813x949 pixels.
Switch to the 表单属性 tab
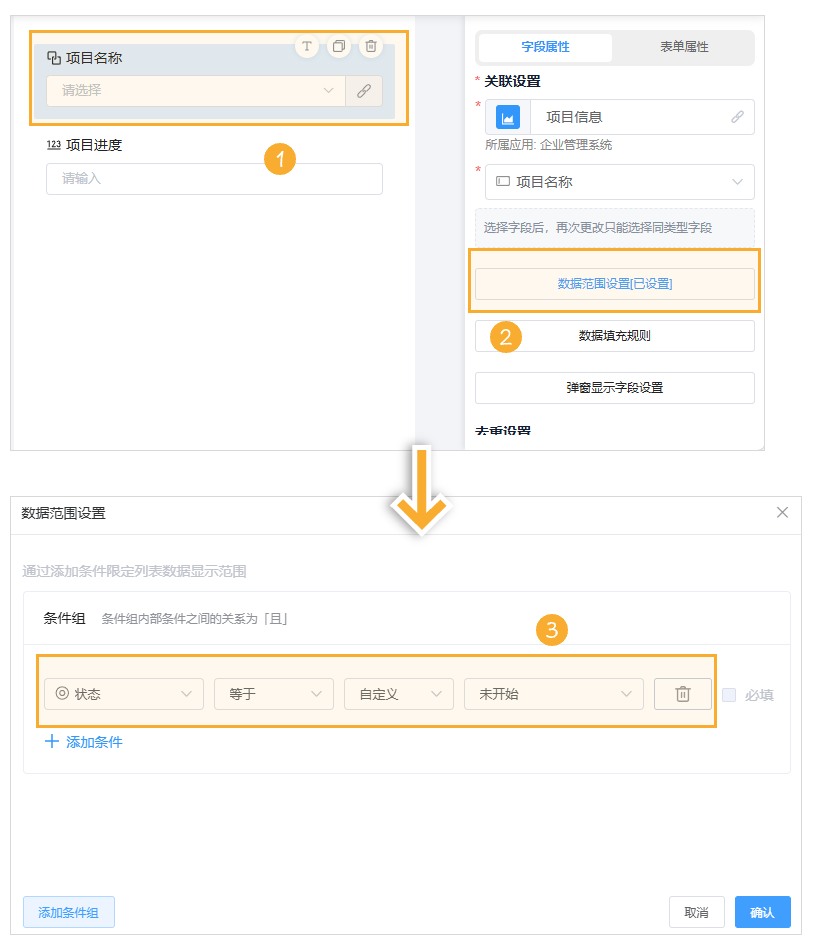coord(686,47)
